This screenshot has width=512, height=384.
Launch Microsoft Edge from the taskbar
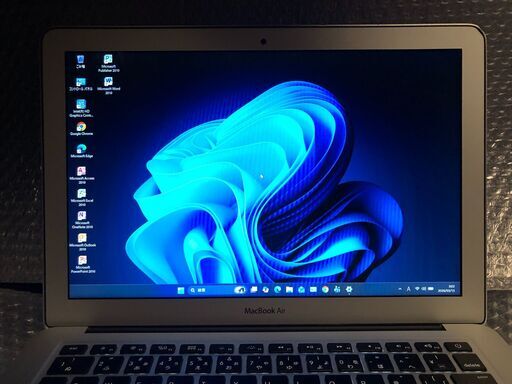tap(277, 290)
